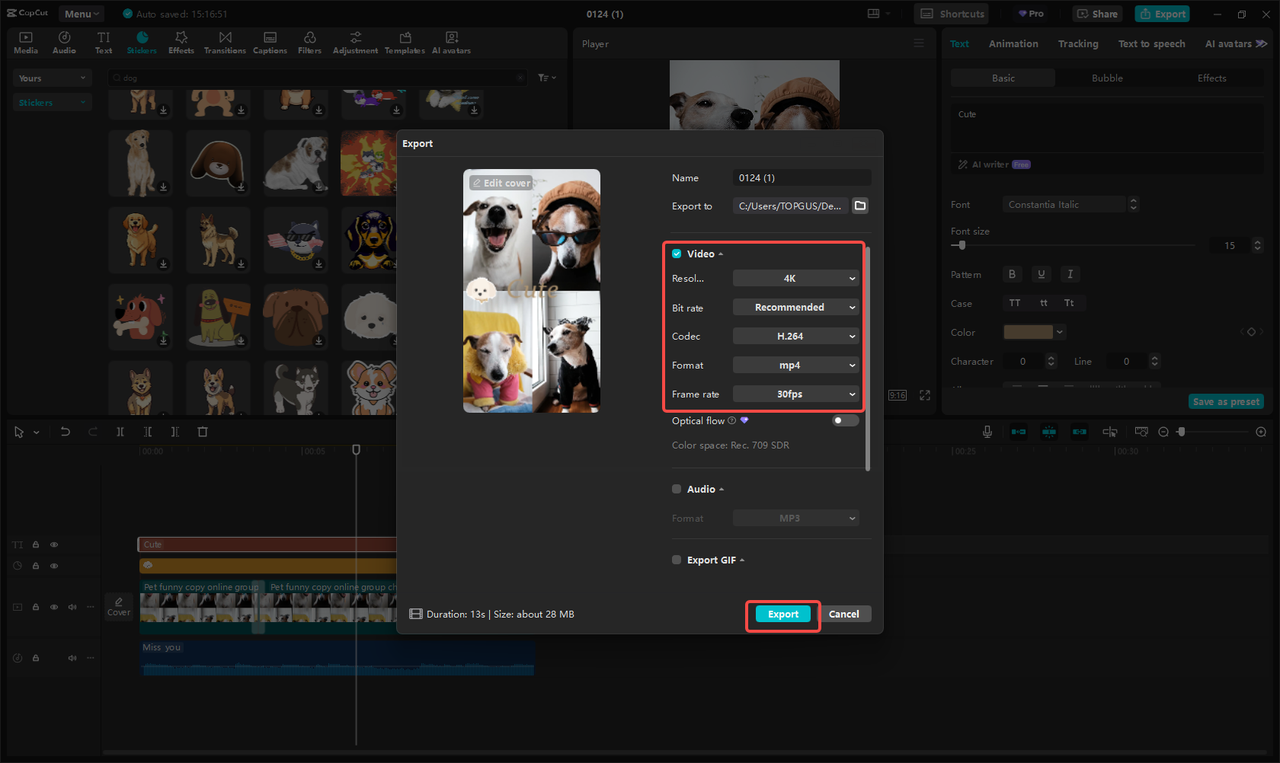Image resolution: width=1280 pixels, height=763 pixels.
Task: Click the Export button in the dialog
Action: point(783,614)
